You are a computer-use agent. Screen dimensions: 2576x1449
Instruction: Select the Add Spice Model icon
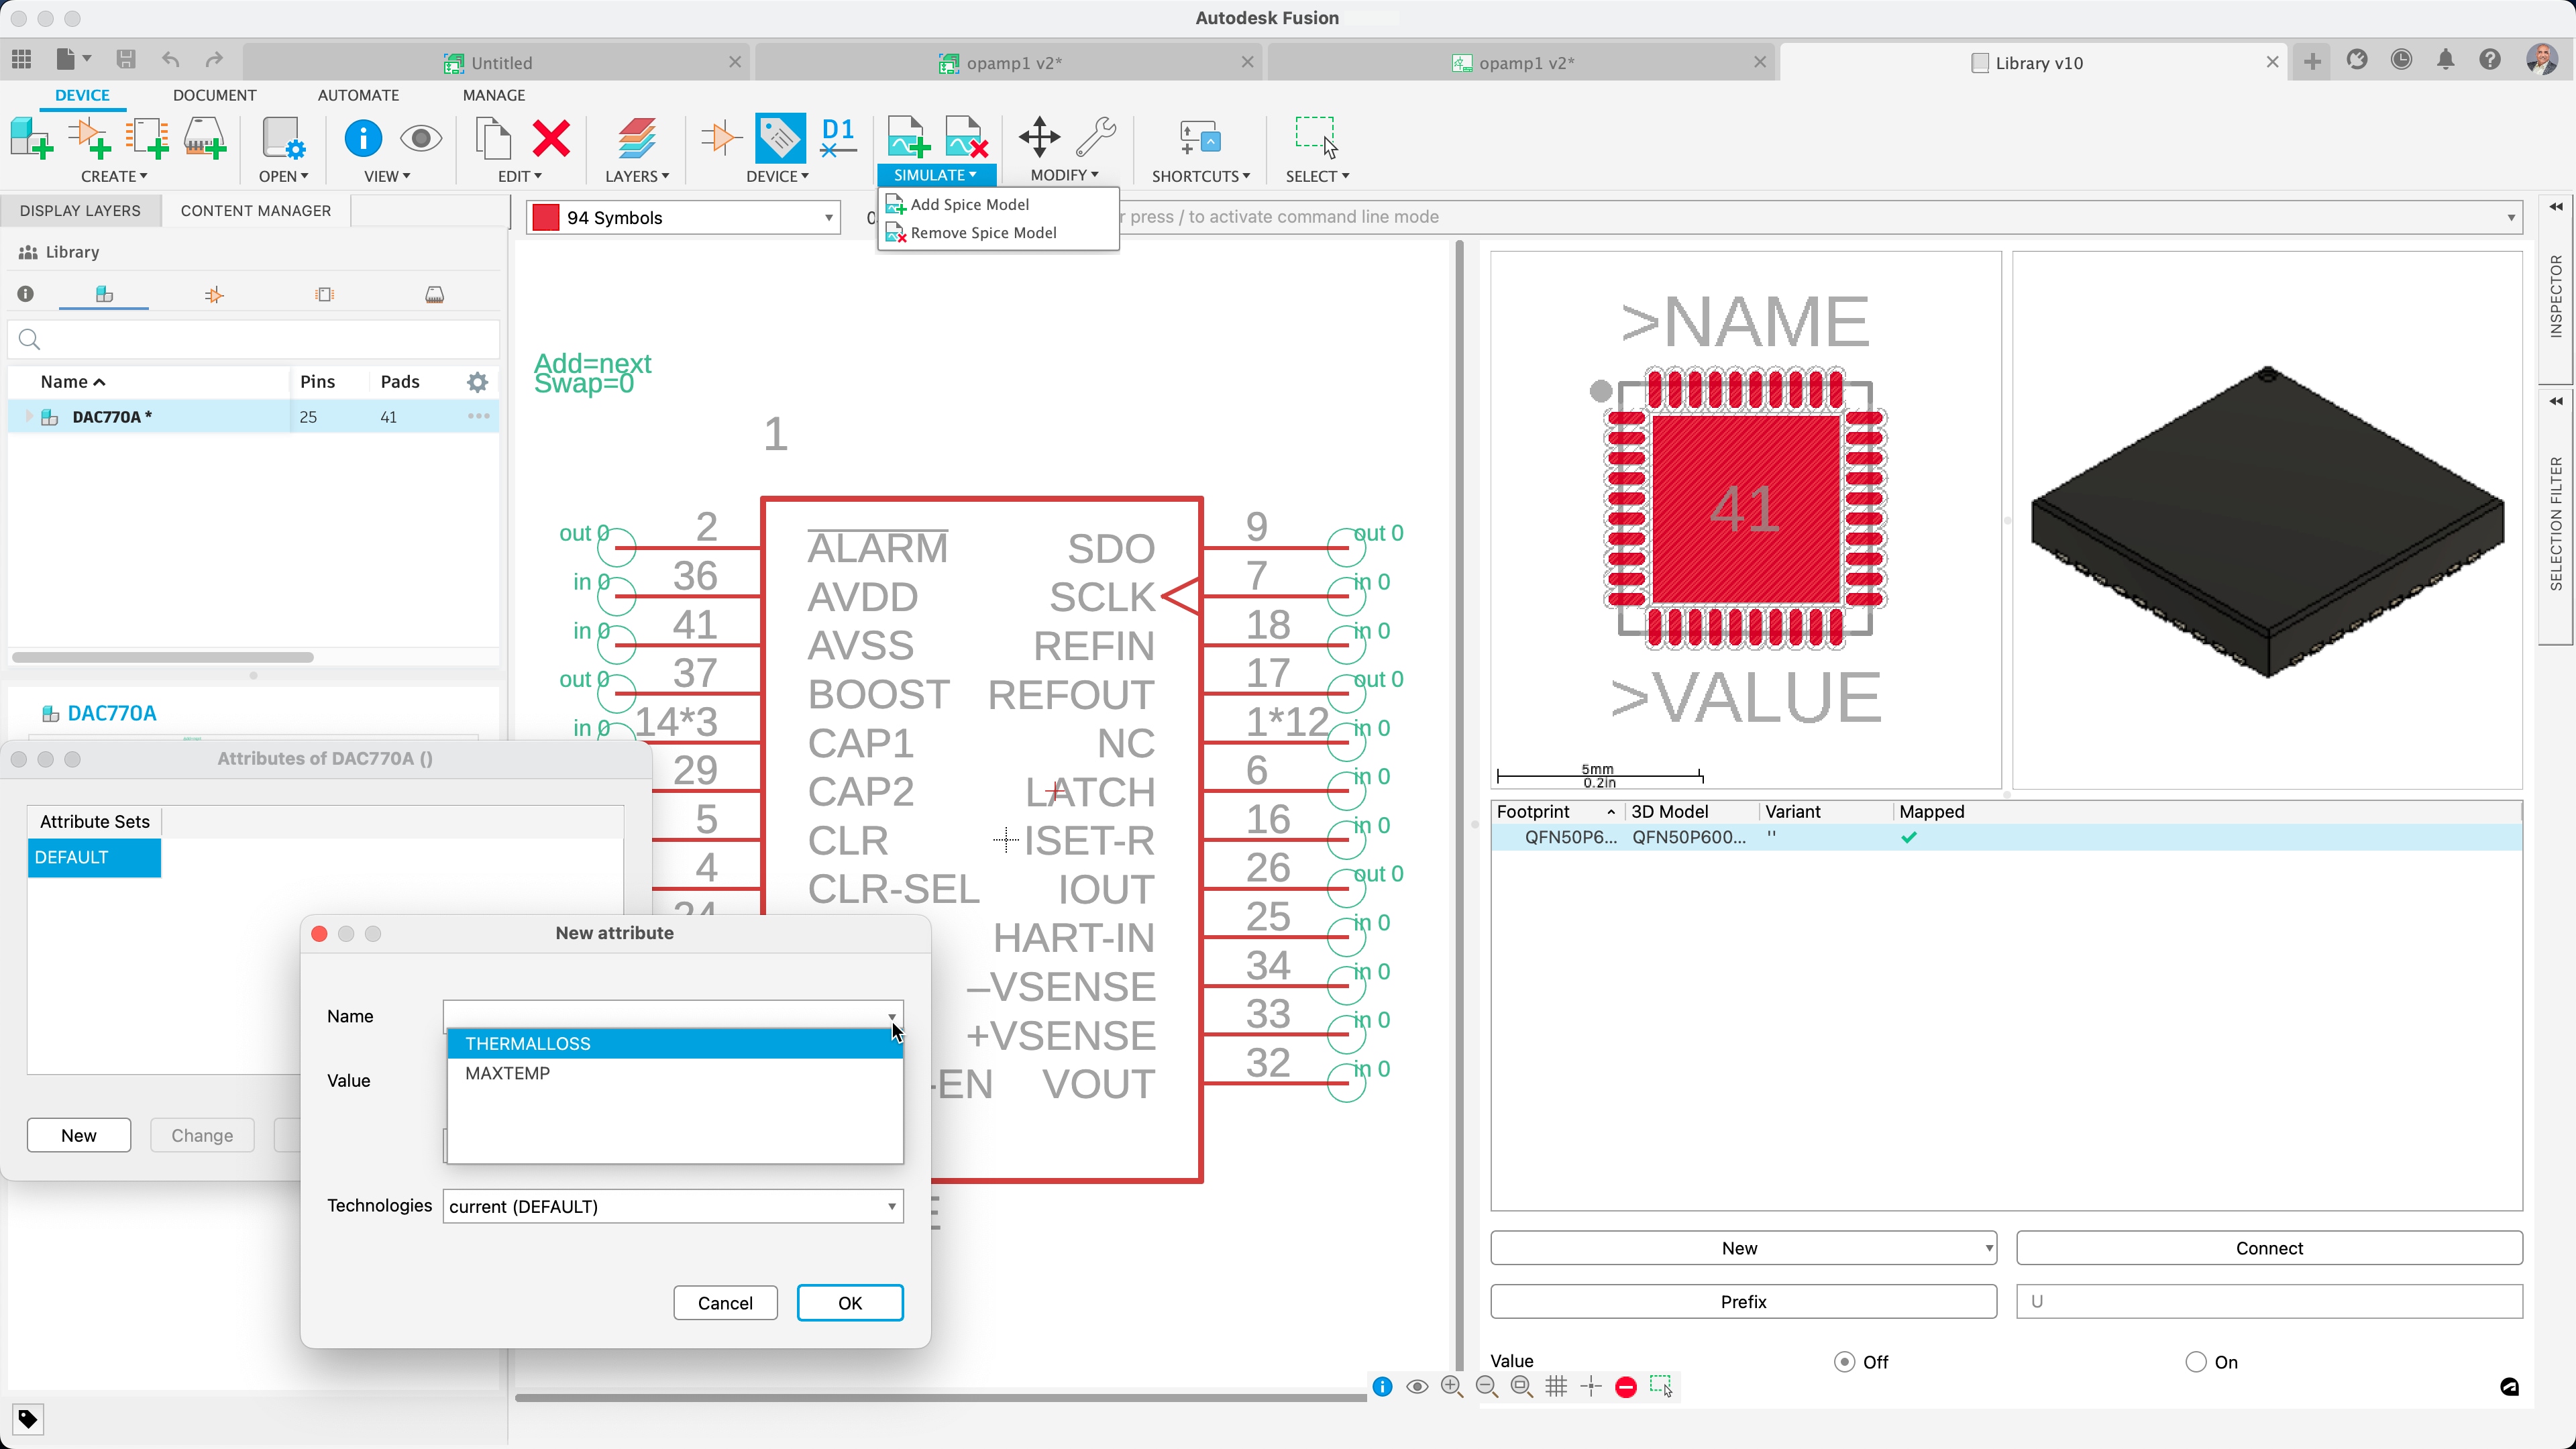[906, 137]
